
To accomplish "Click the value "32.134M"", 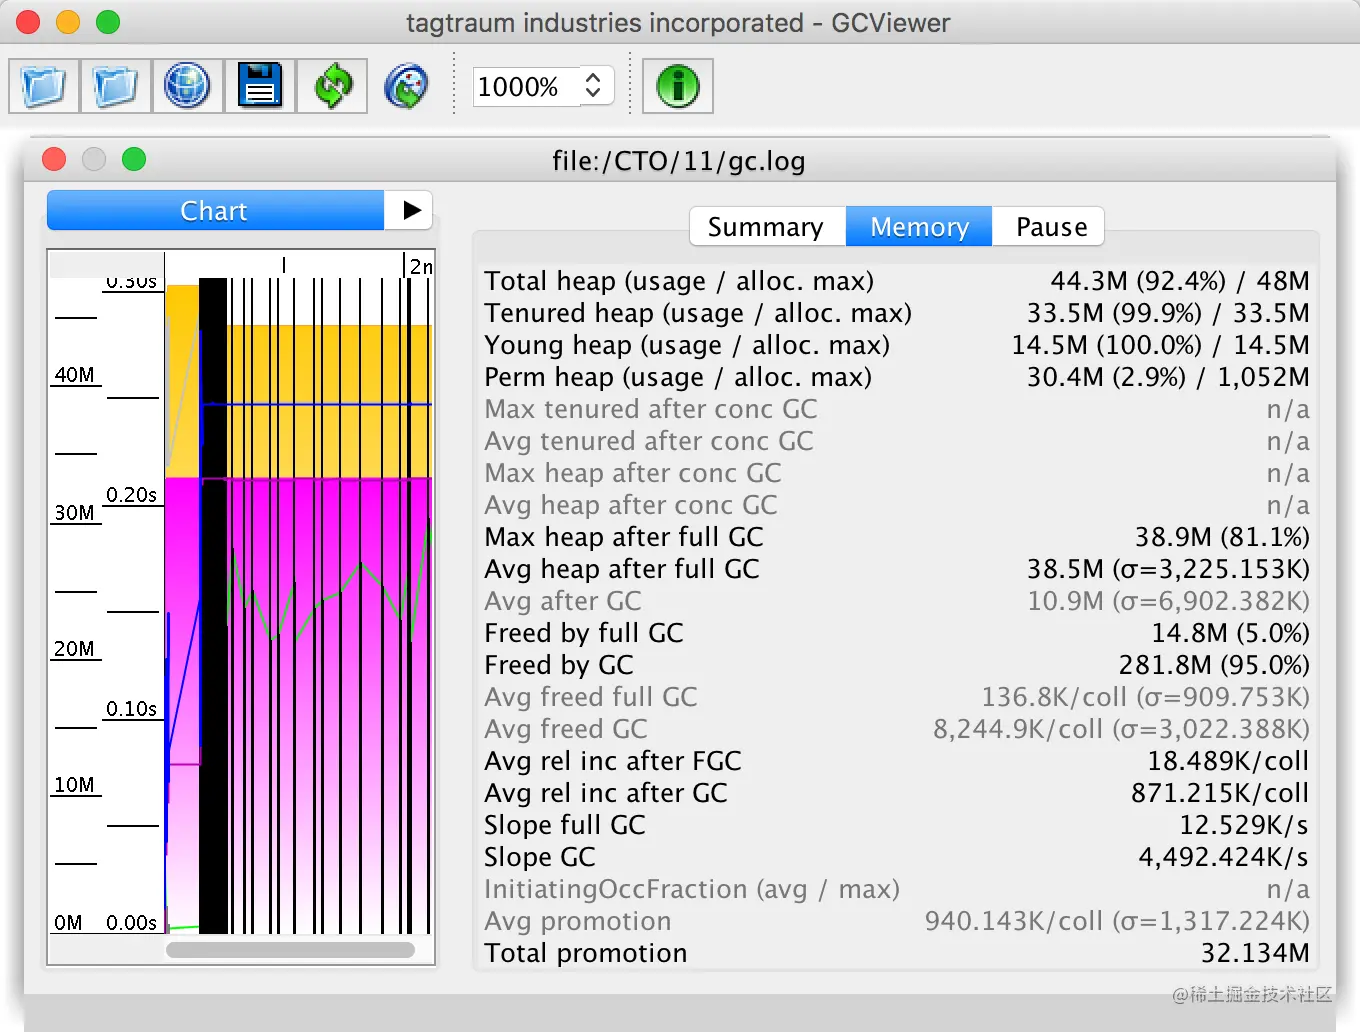I will tap(1255, 953).
